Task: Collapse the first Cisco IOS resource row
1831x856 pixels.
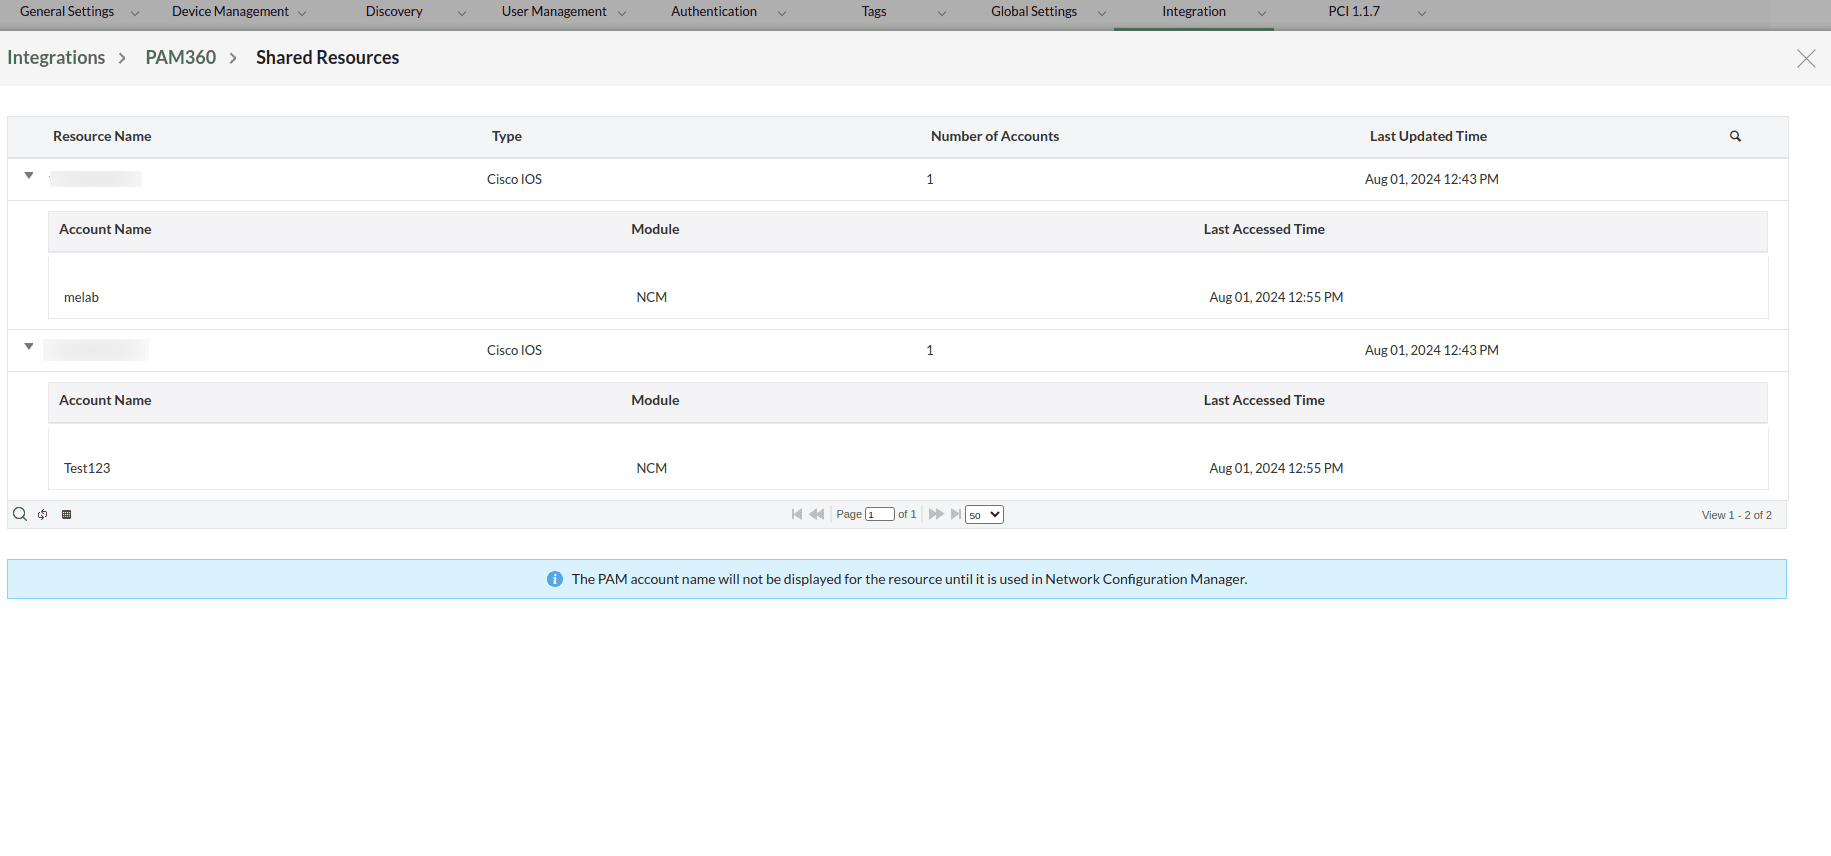Action: tap(29, 175)
